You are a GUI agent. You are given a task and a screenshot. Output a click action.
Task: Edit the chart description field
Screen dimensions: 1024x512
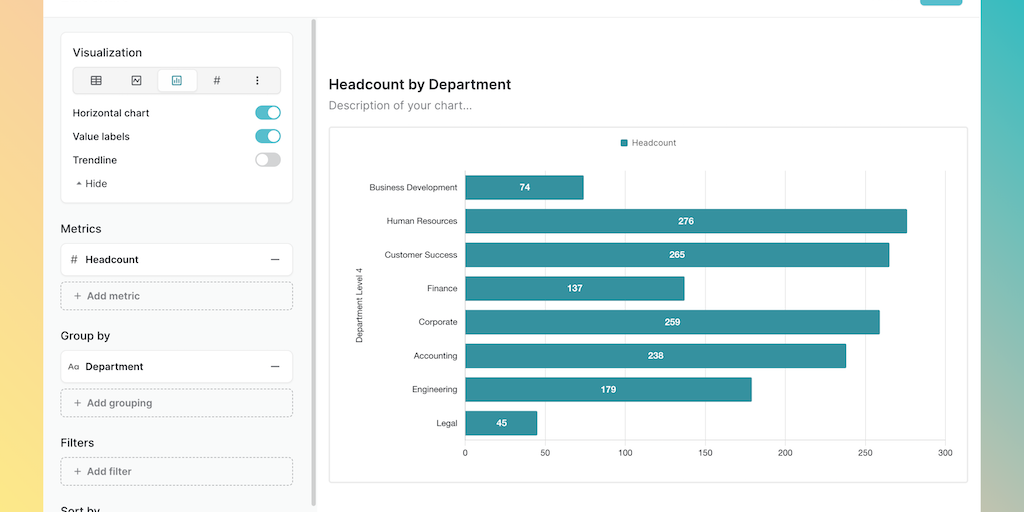400,106
